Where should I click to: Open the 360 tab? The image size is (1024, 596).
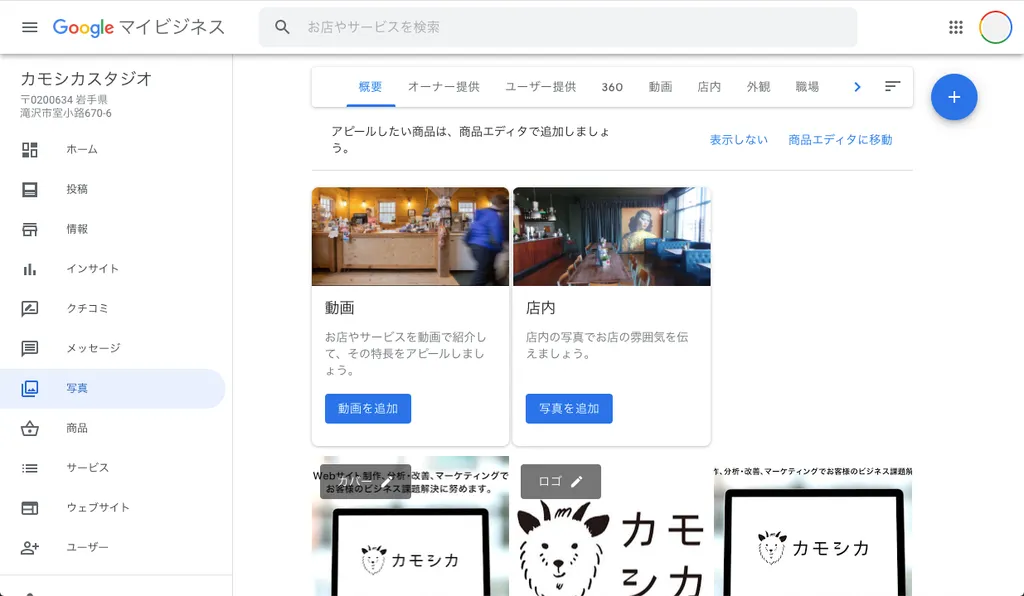tap(612, 87)
